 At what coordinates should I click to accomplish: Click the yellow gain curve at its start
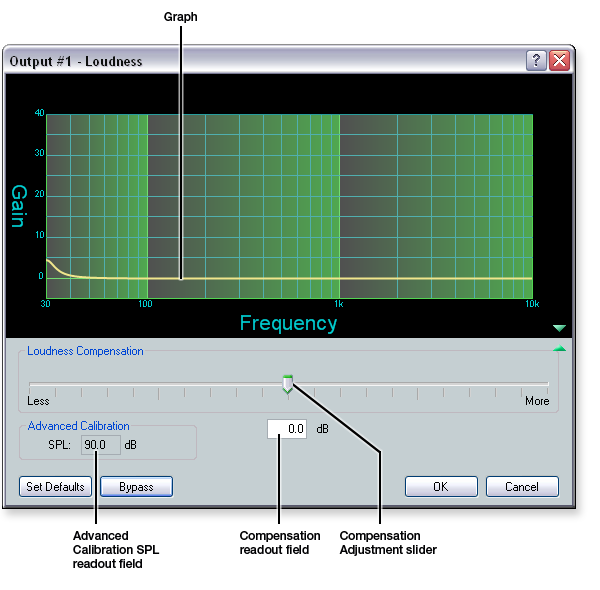pyautogui.click(x=48, y=261)
